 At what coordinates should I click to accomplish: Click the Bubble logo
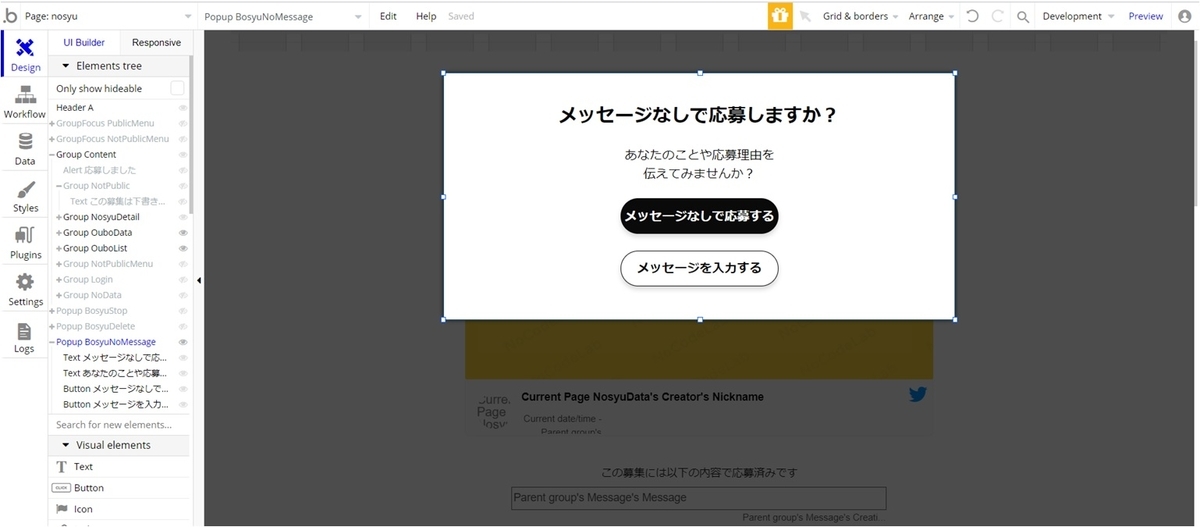coord(11,16)
